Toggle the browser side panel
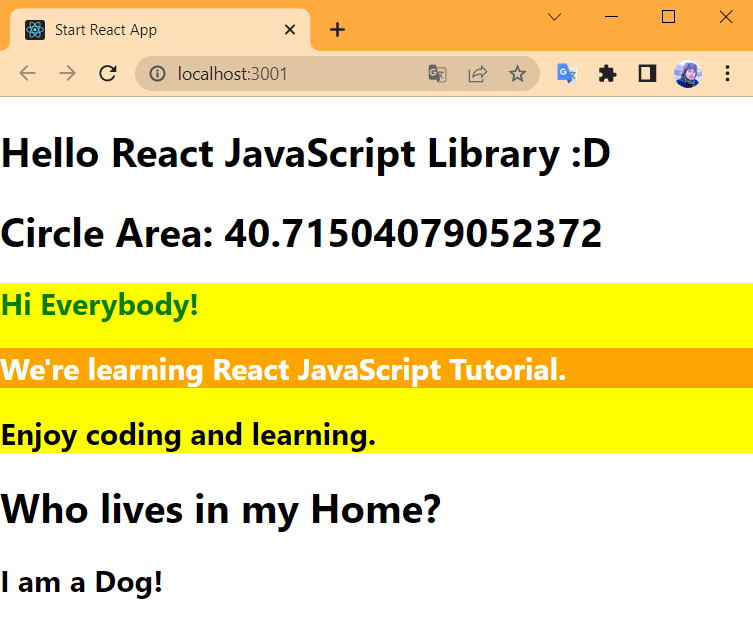The height and width of the screenshot is (625, 753). click(647, 73)
